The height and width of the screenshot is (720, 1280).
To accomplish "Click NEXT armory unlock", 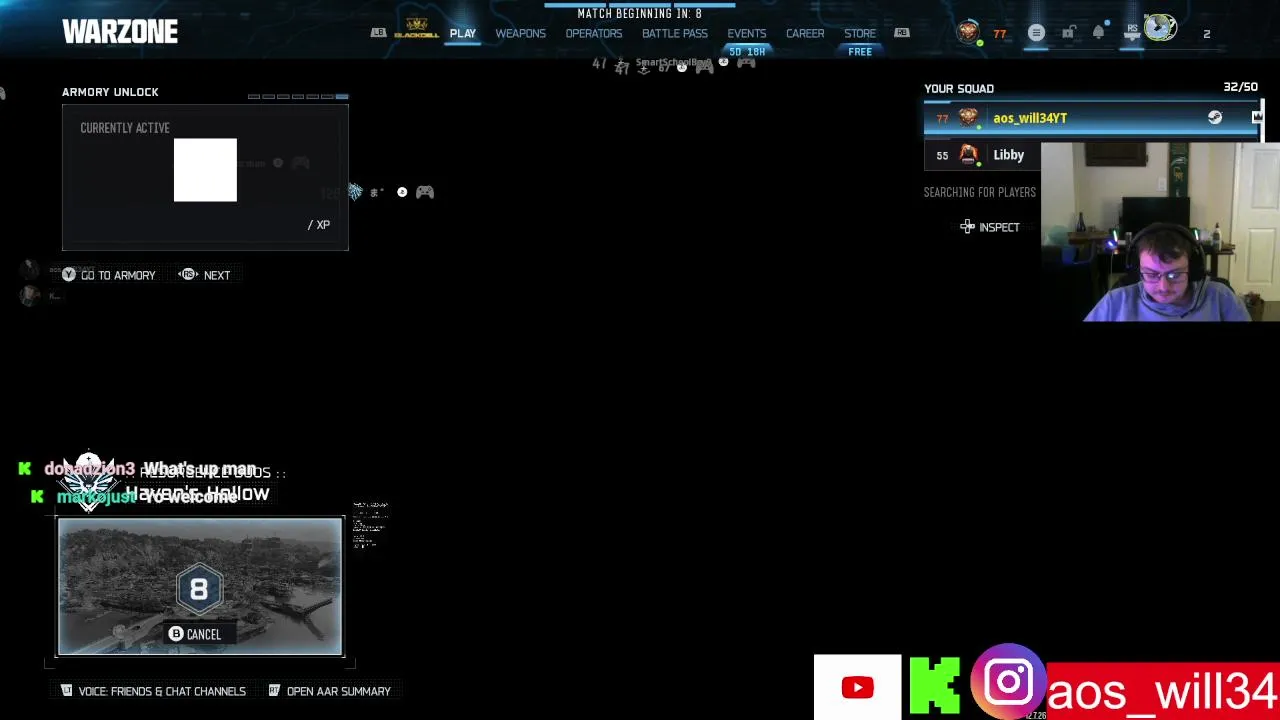I will (217, 275).
